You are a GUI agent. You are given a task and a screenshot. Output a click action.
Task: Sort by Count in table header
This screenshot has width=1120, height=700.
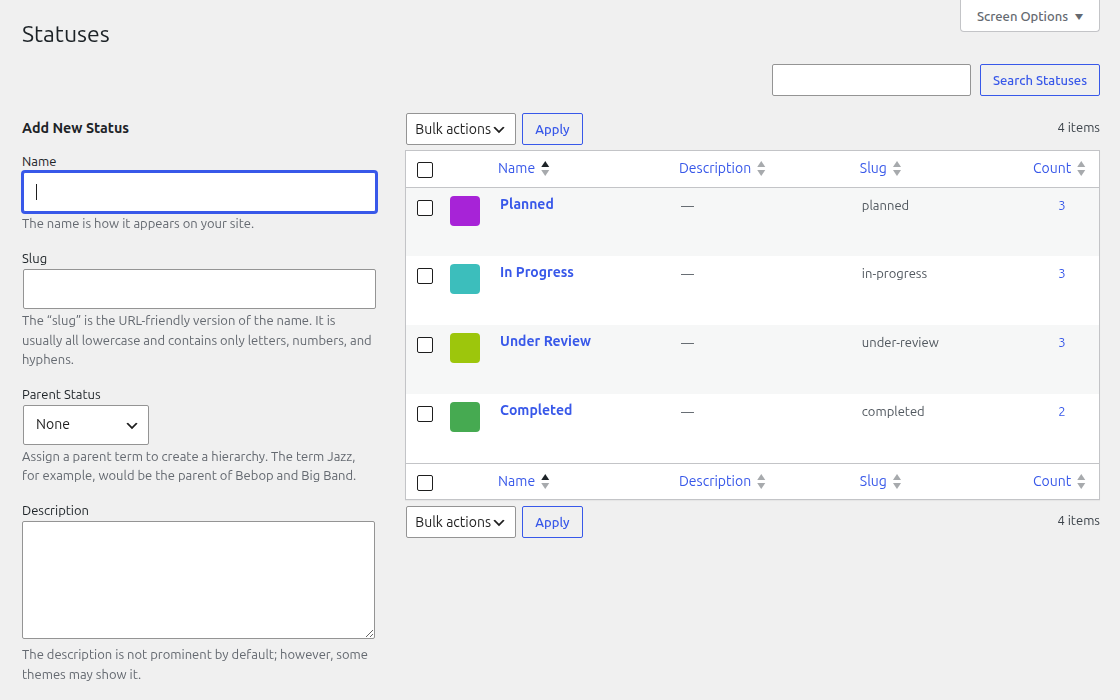tap(1059, 169)
